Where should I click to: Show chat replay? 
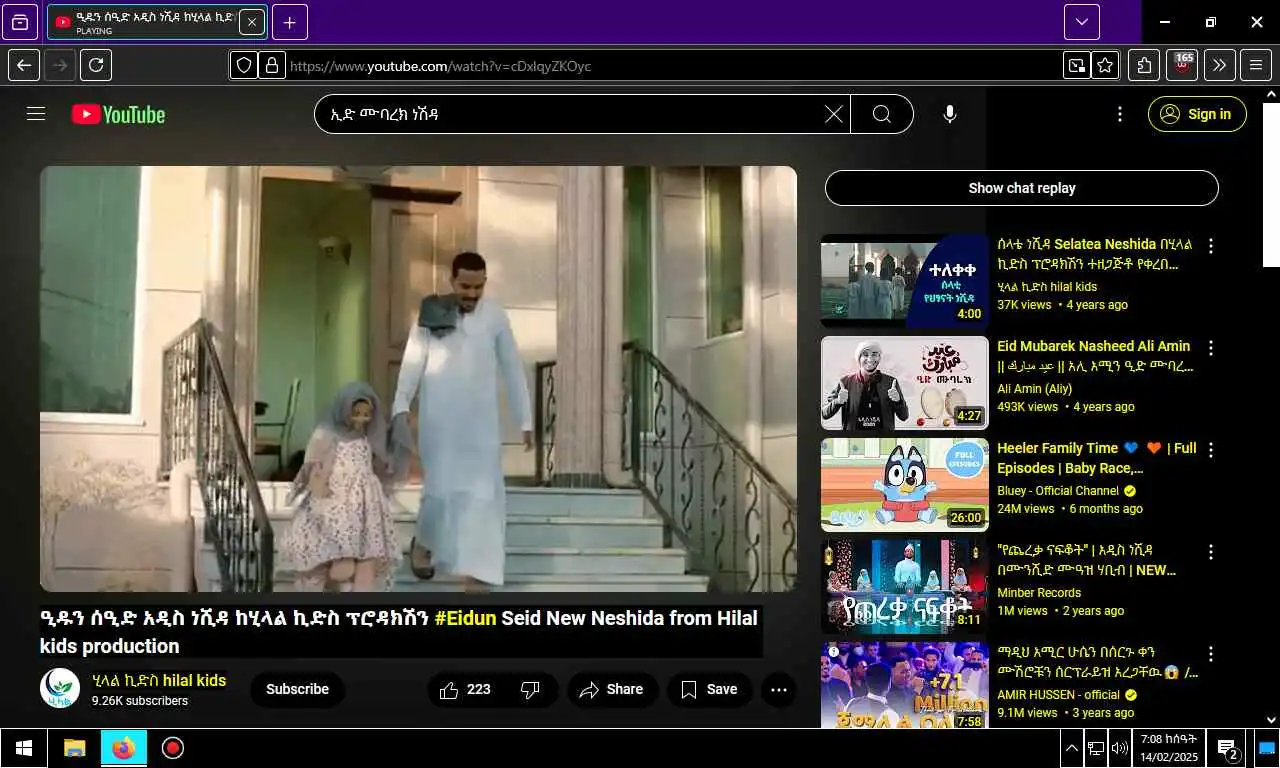pos(1022,188)
